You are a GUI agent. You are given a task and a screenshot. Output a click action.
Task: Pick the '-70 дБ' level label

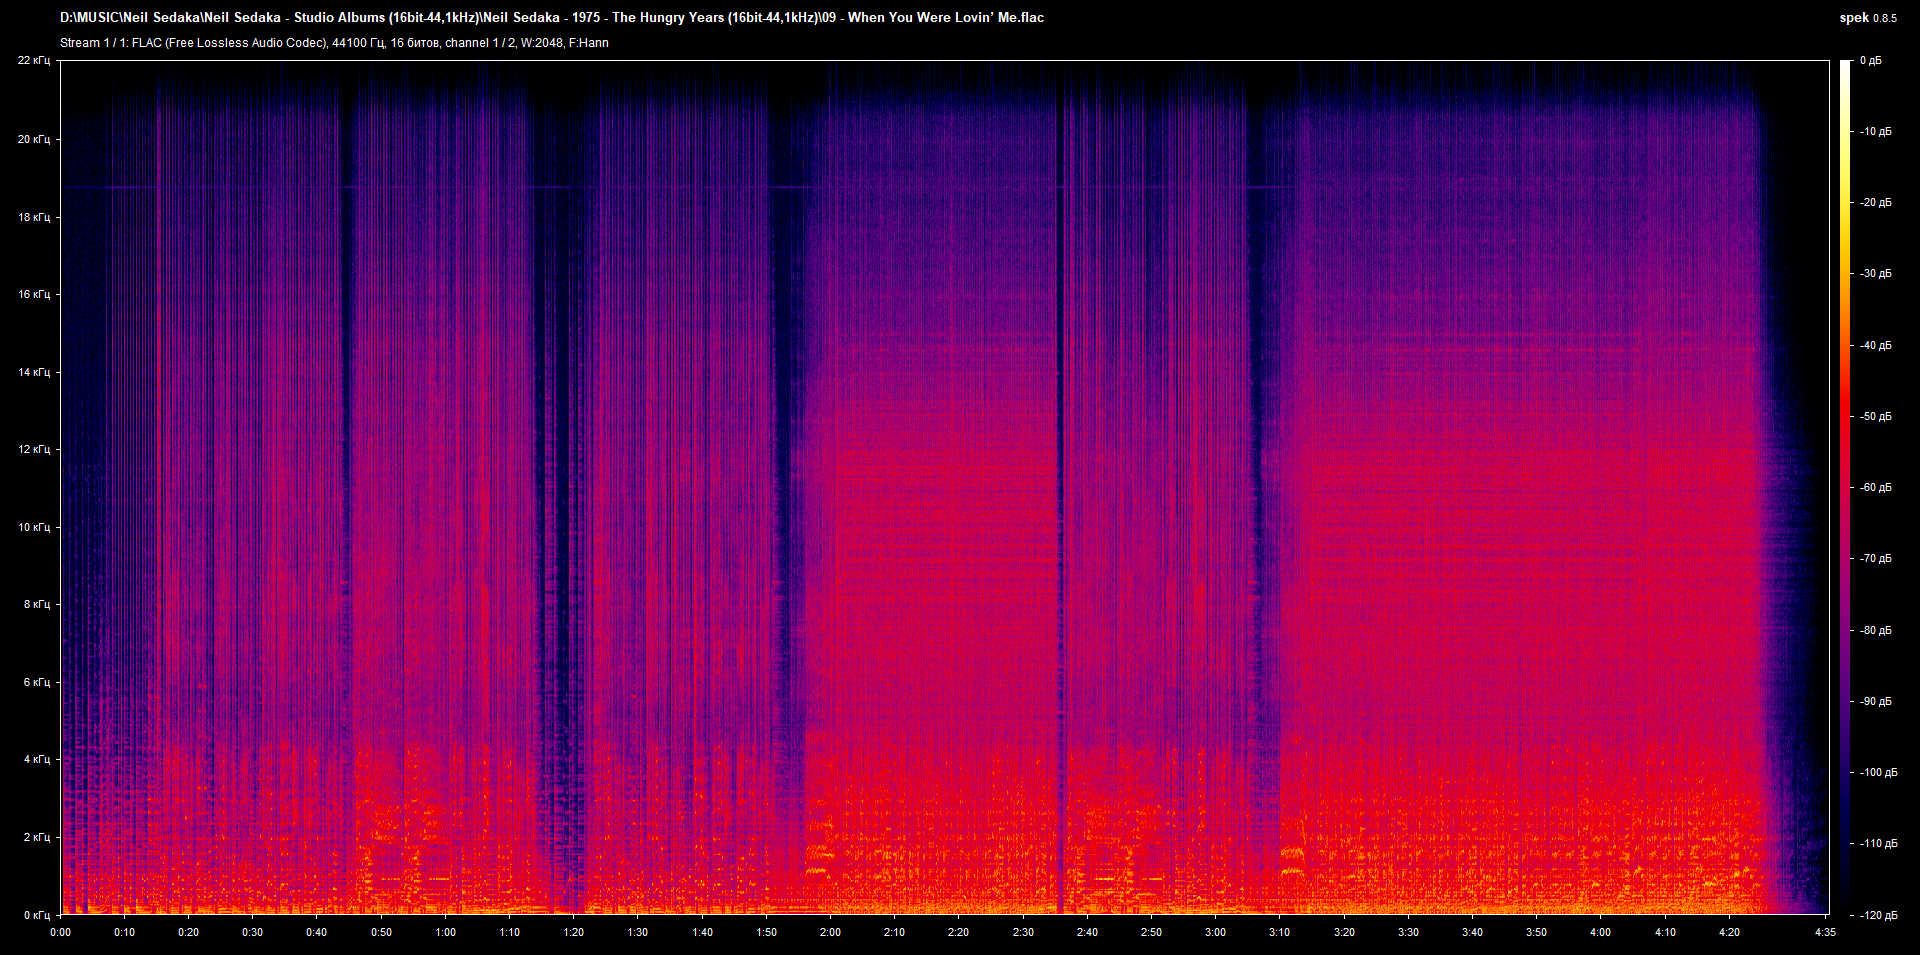1876,559
